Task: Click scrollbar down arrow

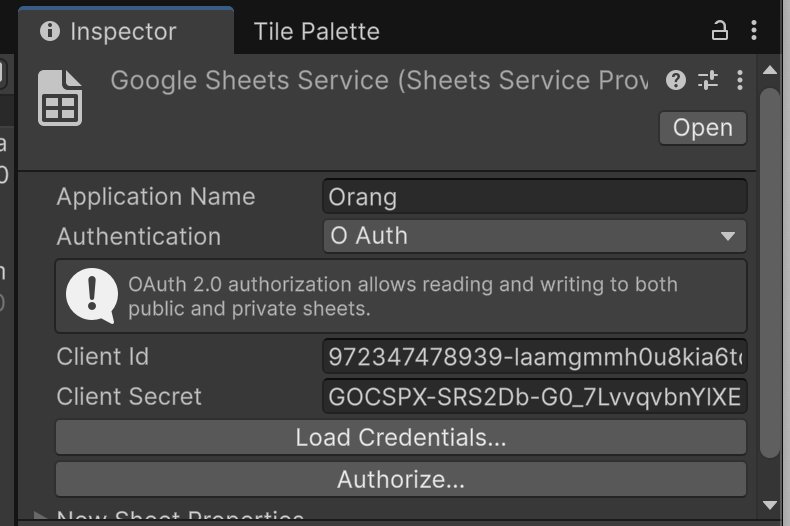Action: pyautogui.click(x=770, y=505)
